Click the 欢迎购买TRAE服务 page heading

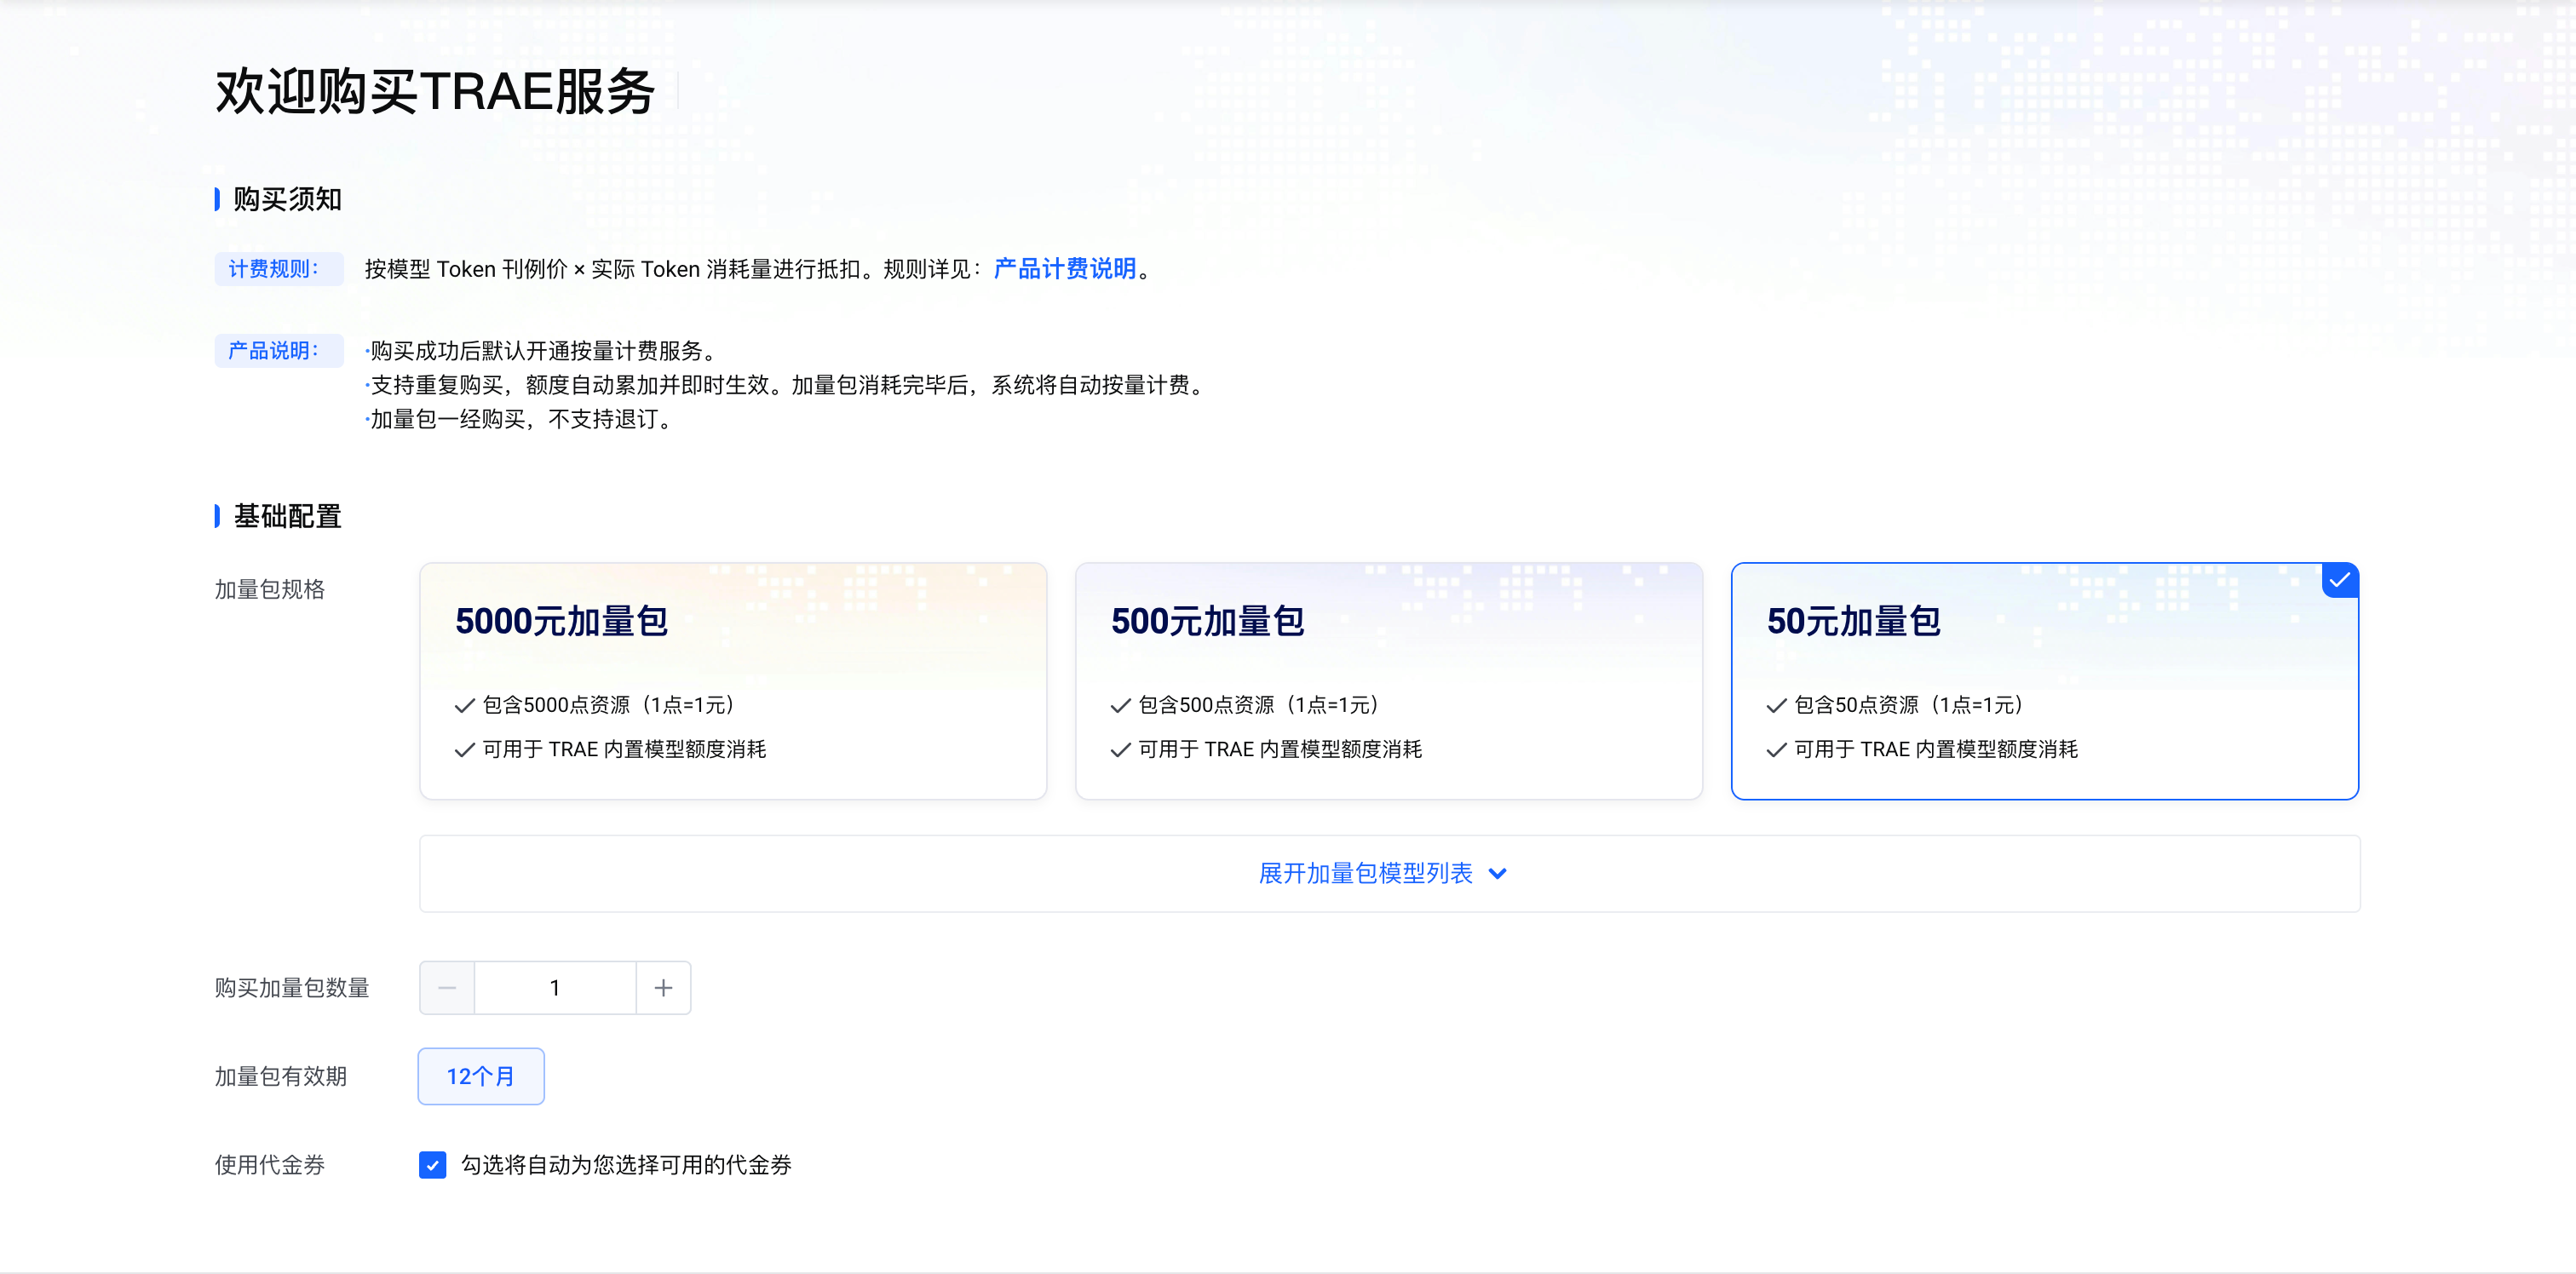pos(435,92)
